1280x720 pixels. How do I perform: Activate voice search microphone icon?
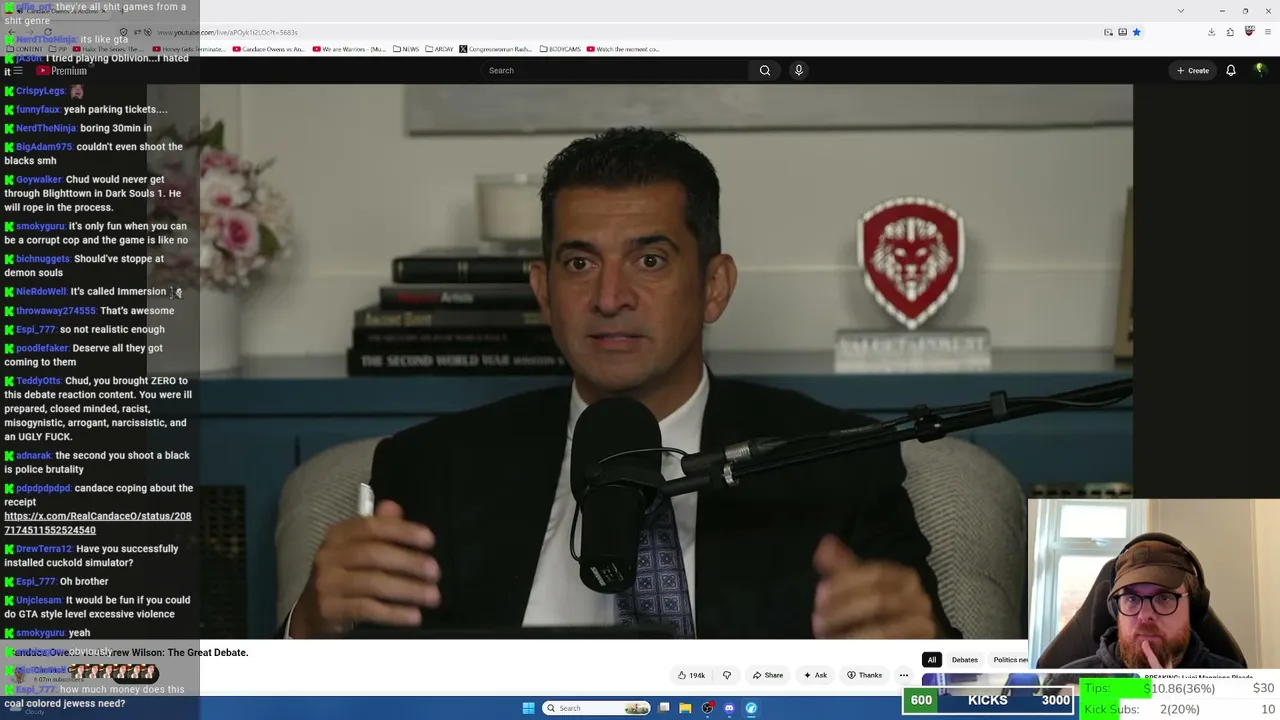click(798, 70)
